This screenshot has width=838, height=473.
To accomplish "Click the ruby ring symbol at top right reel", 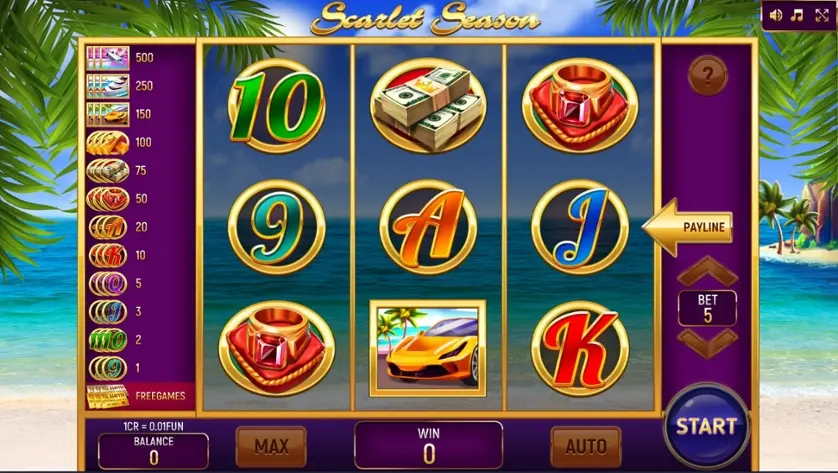I will tap(580, 105).
